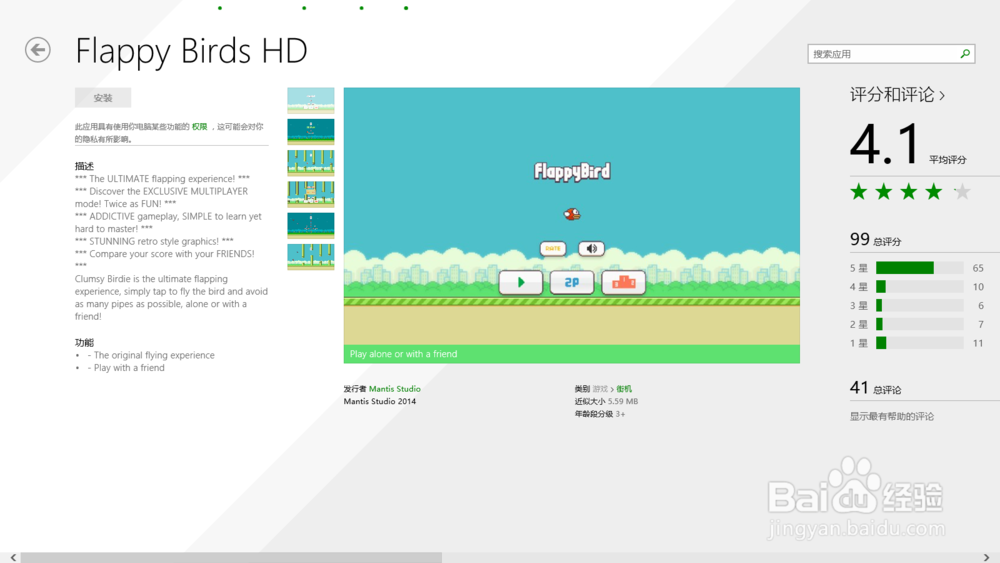1000x563 pixels.
Task: Click the 99 总评分 count
Action: click(876, 240)
